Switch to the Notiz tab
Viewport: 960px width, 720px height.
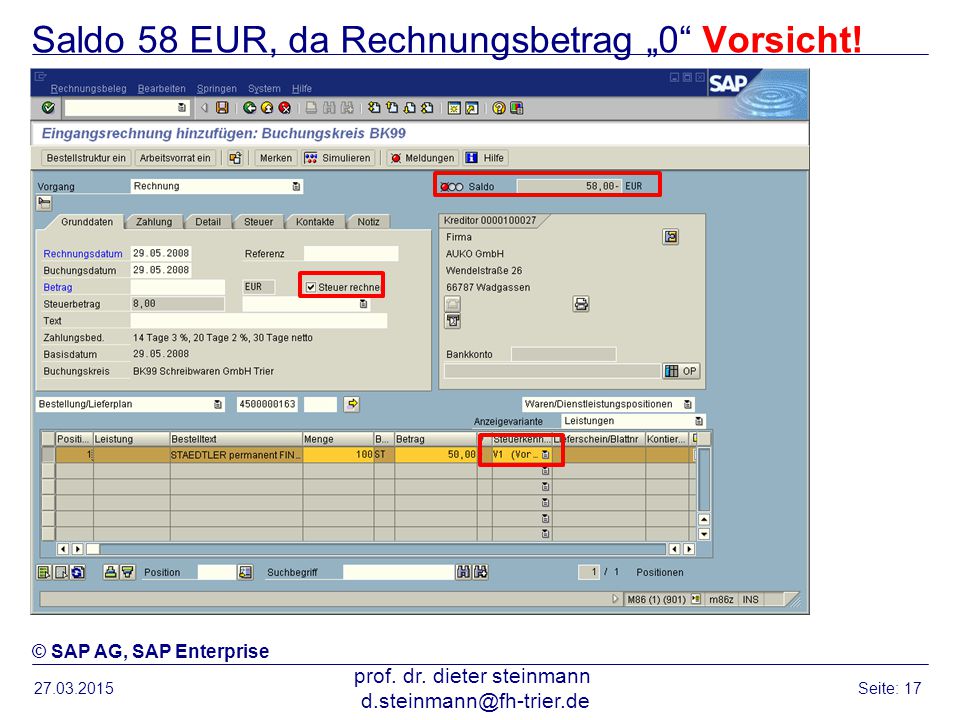369,222
